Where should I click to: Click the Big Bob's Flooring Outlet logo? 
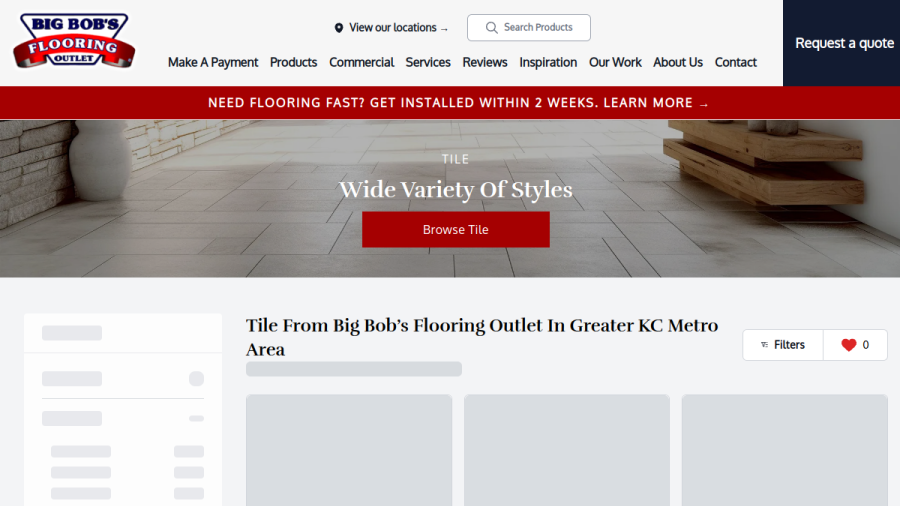click(x=74, y=41)
